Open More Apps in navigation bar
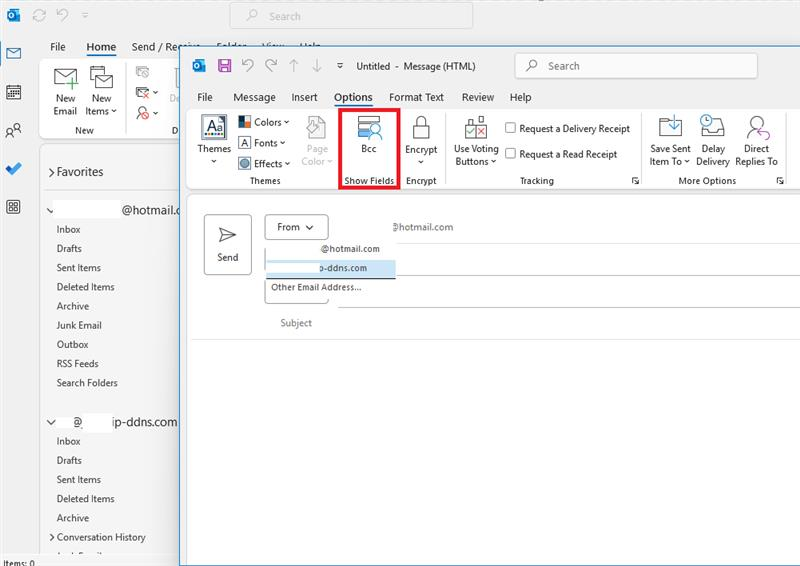 (13, 207)
